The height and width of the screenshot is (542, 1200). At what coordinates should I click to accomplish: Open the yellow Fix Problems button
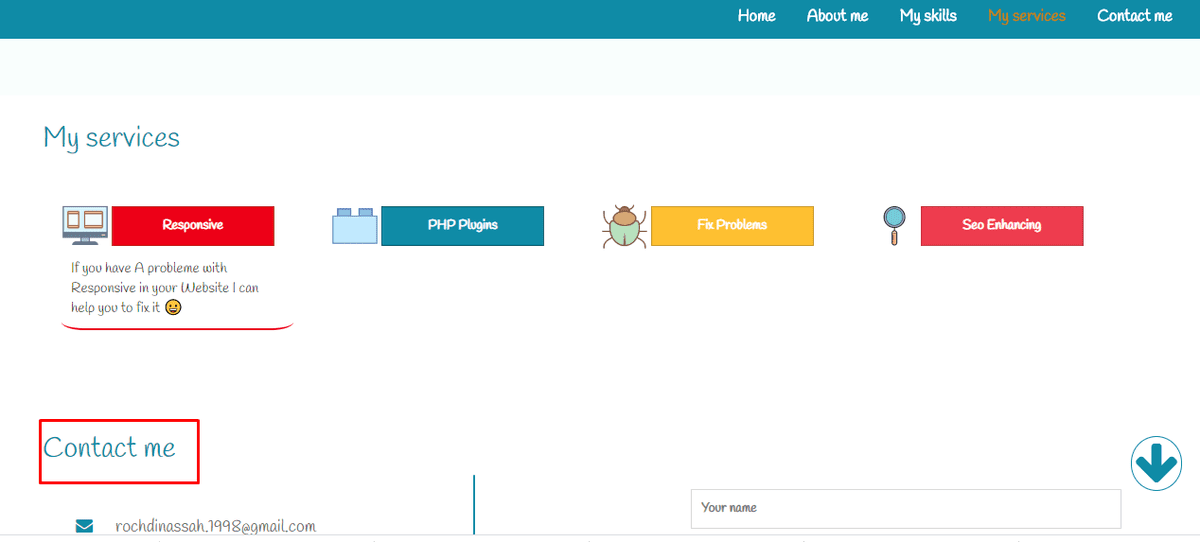click(732, 226)
